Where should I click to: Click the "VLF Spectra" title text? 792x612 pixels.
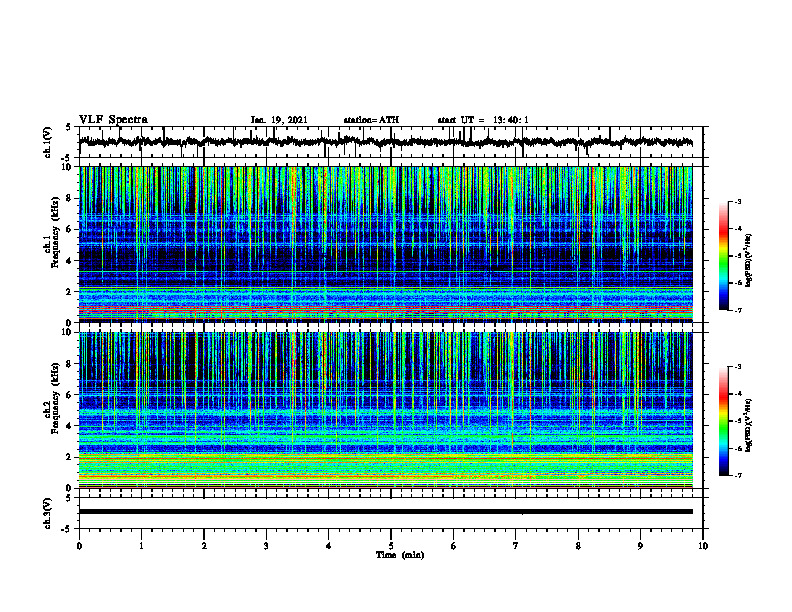[x=113, y=120]
